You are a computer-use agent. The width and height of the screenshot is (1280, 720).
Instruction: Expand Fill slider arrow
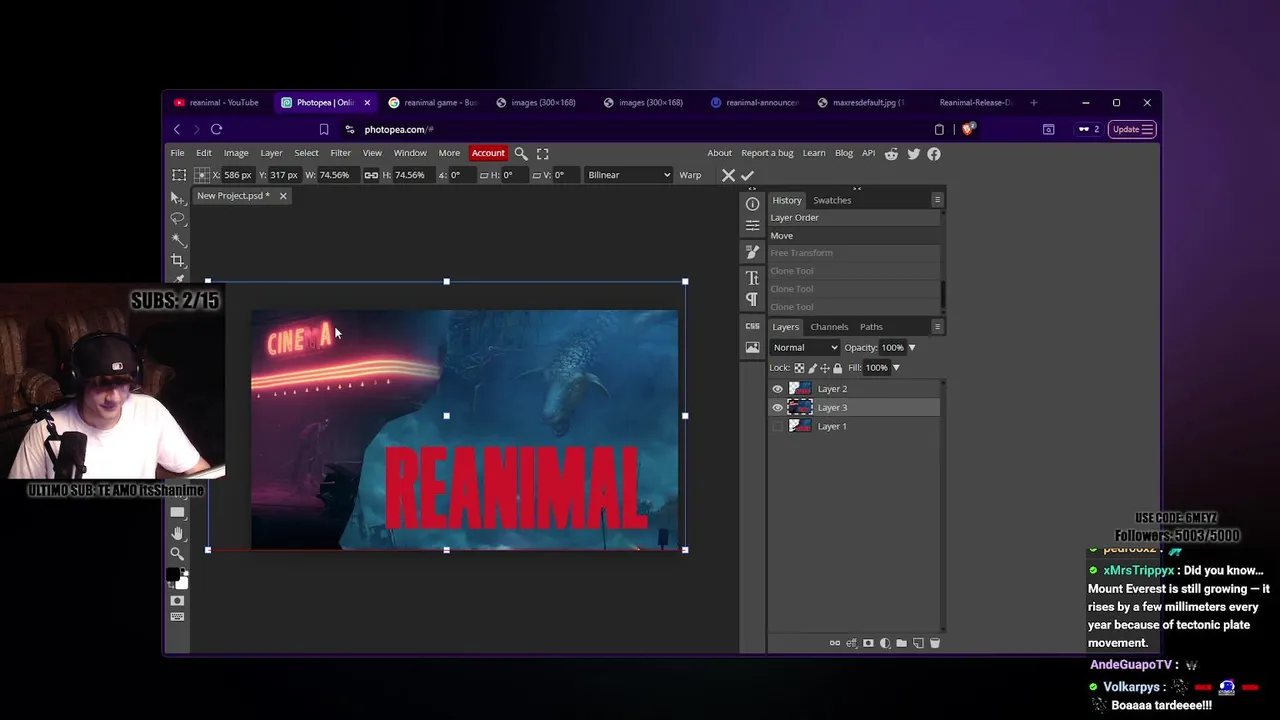[896, 368]
